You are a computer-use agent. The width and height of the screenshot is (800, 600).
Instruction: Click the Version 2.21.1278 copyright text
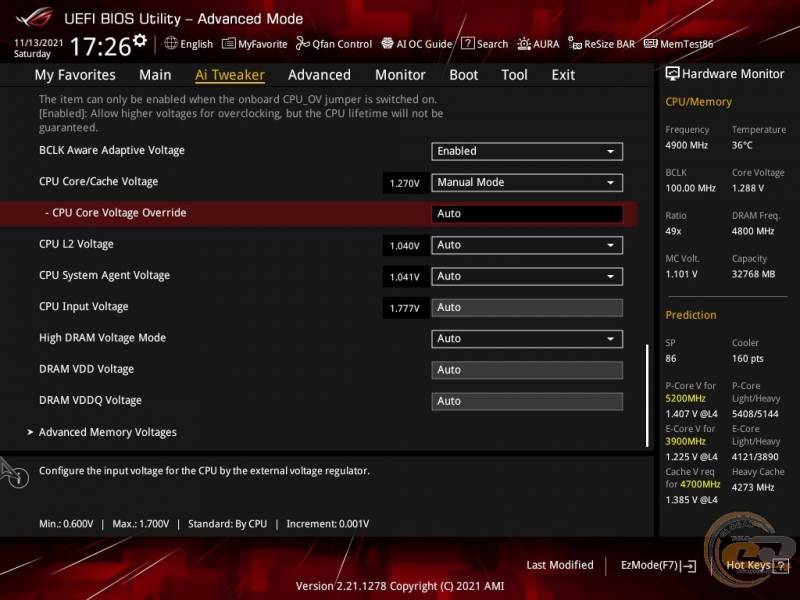[400, 586]
